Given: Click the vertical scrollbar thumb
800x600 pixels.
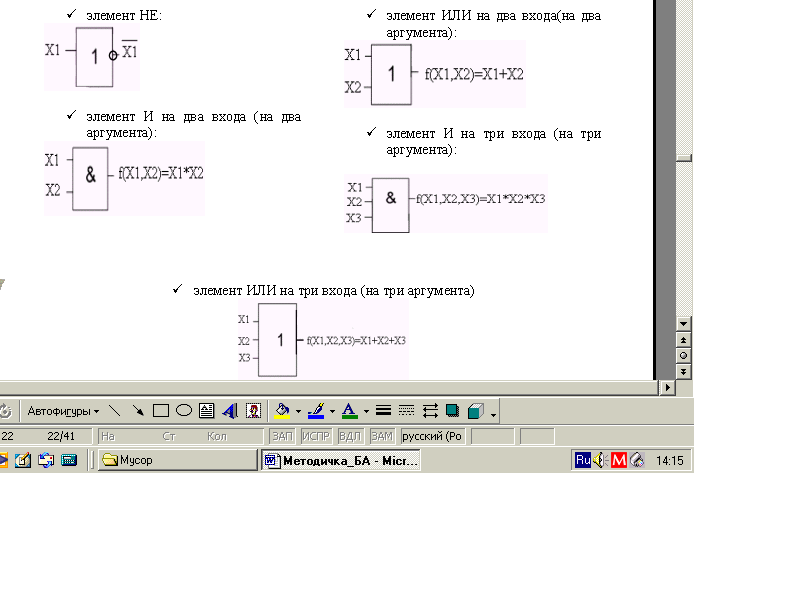Looking at the screenshot, I should click(x=684, y=158).
